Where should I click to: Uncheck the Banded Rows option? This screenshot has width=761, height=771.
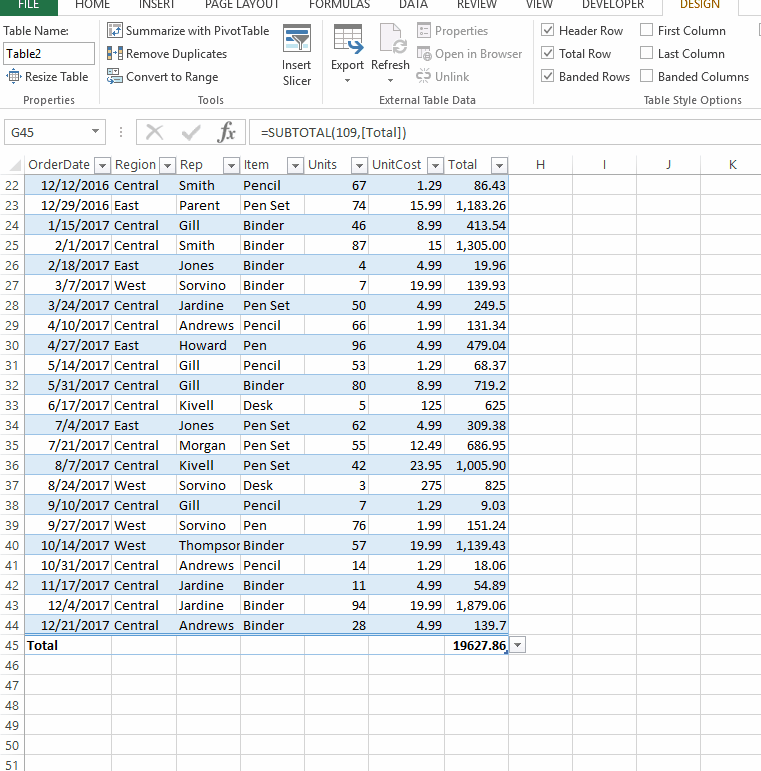(x=548, y=76)
